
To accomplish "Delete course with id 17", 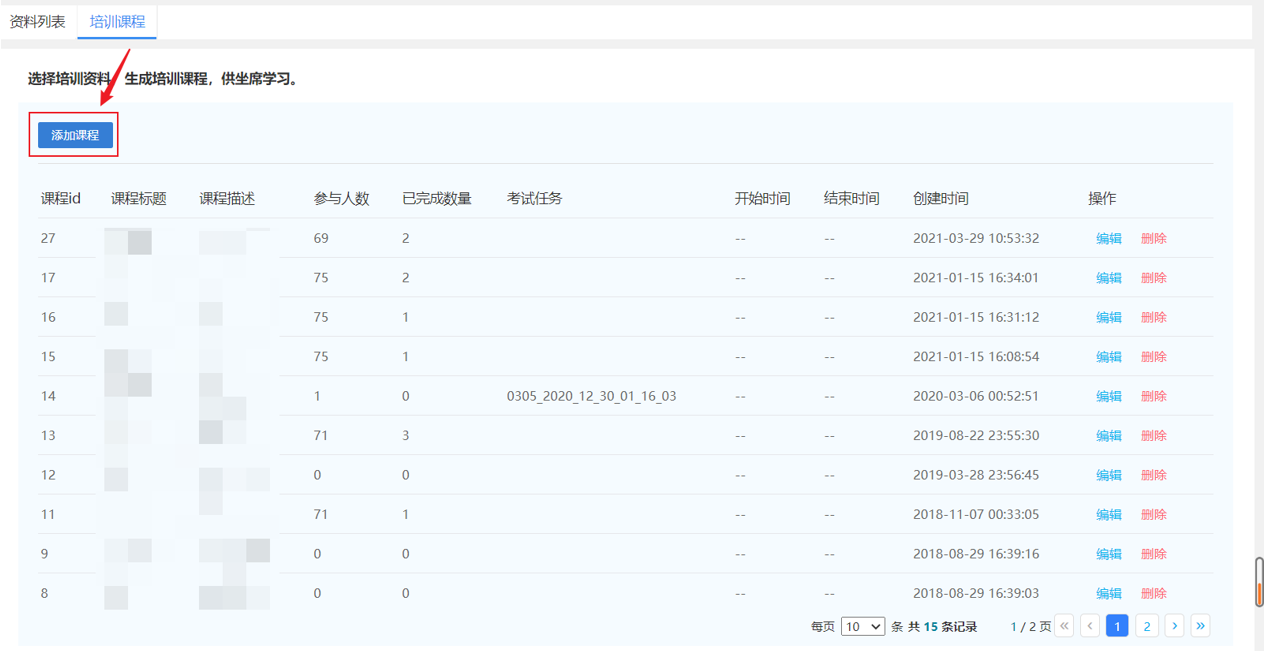I will pyautogui.click(x=1153, y=278).
